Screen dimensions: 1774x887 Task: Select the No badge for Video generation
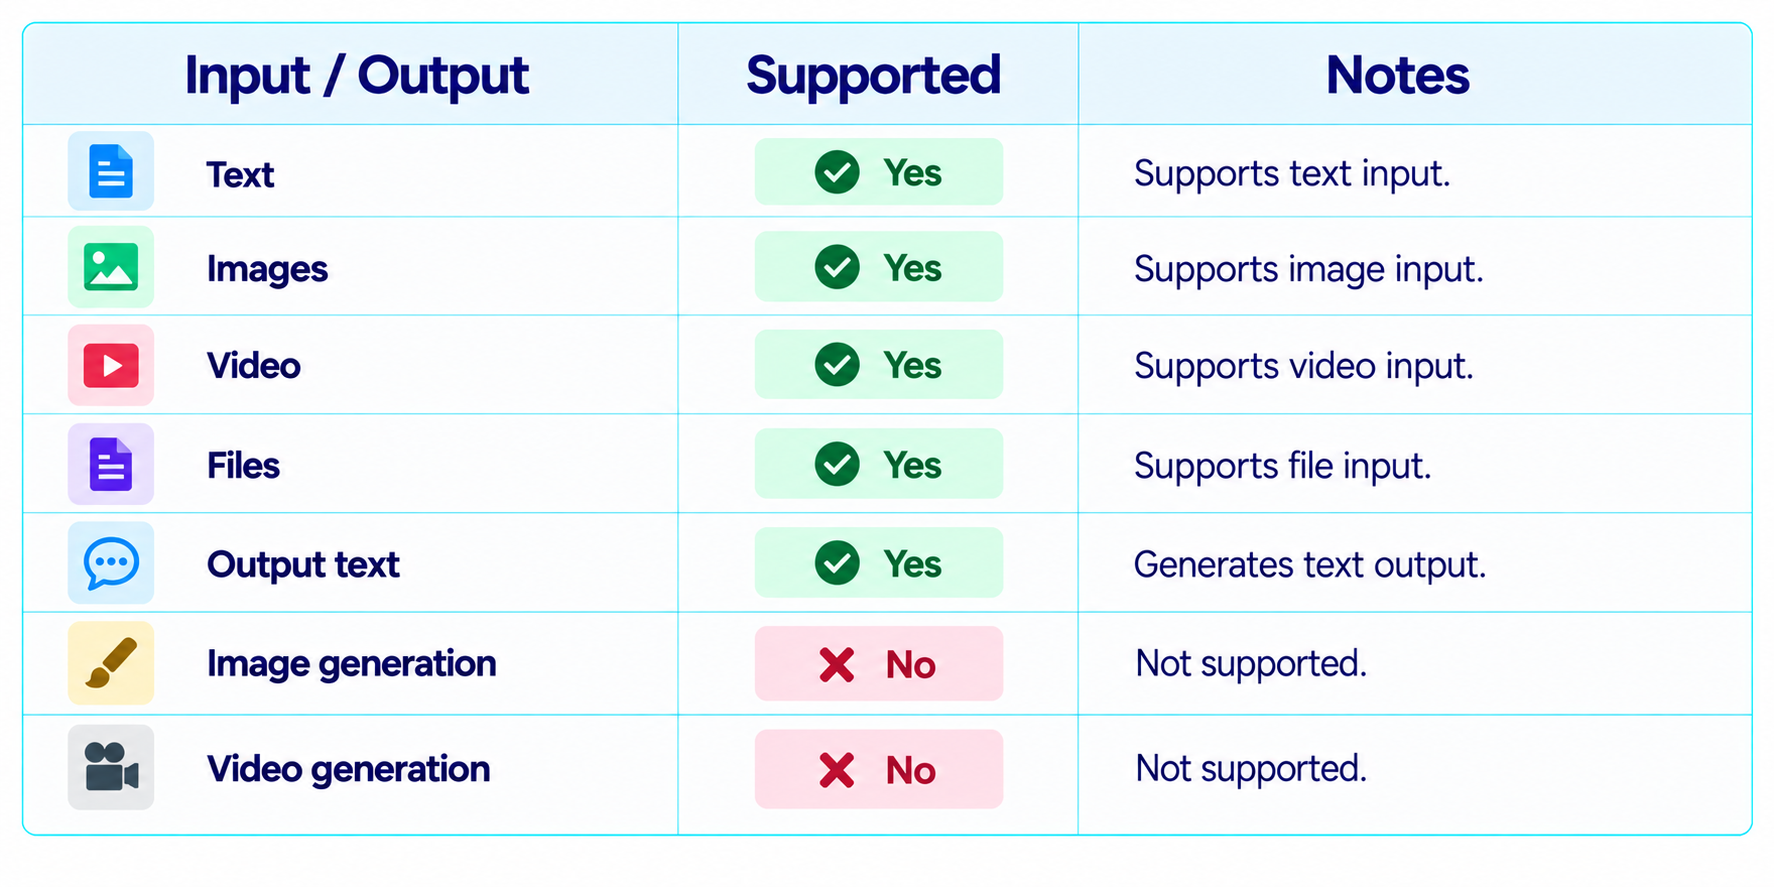coord(879,769)
